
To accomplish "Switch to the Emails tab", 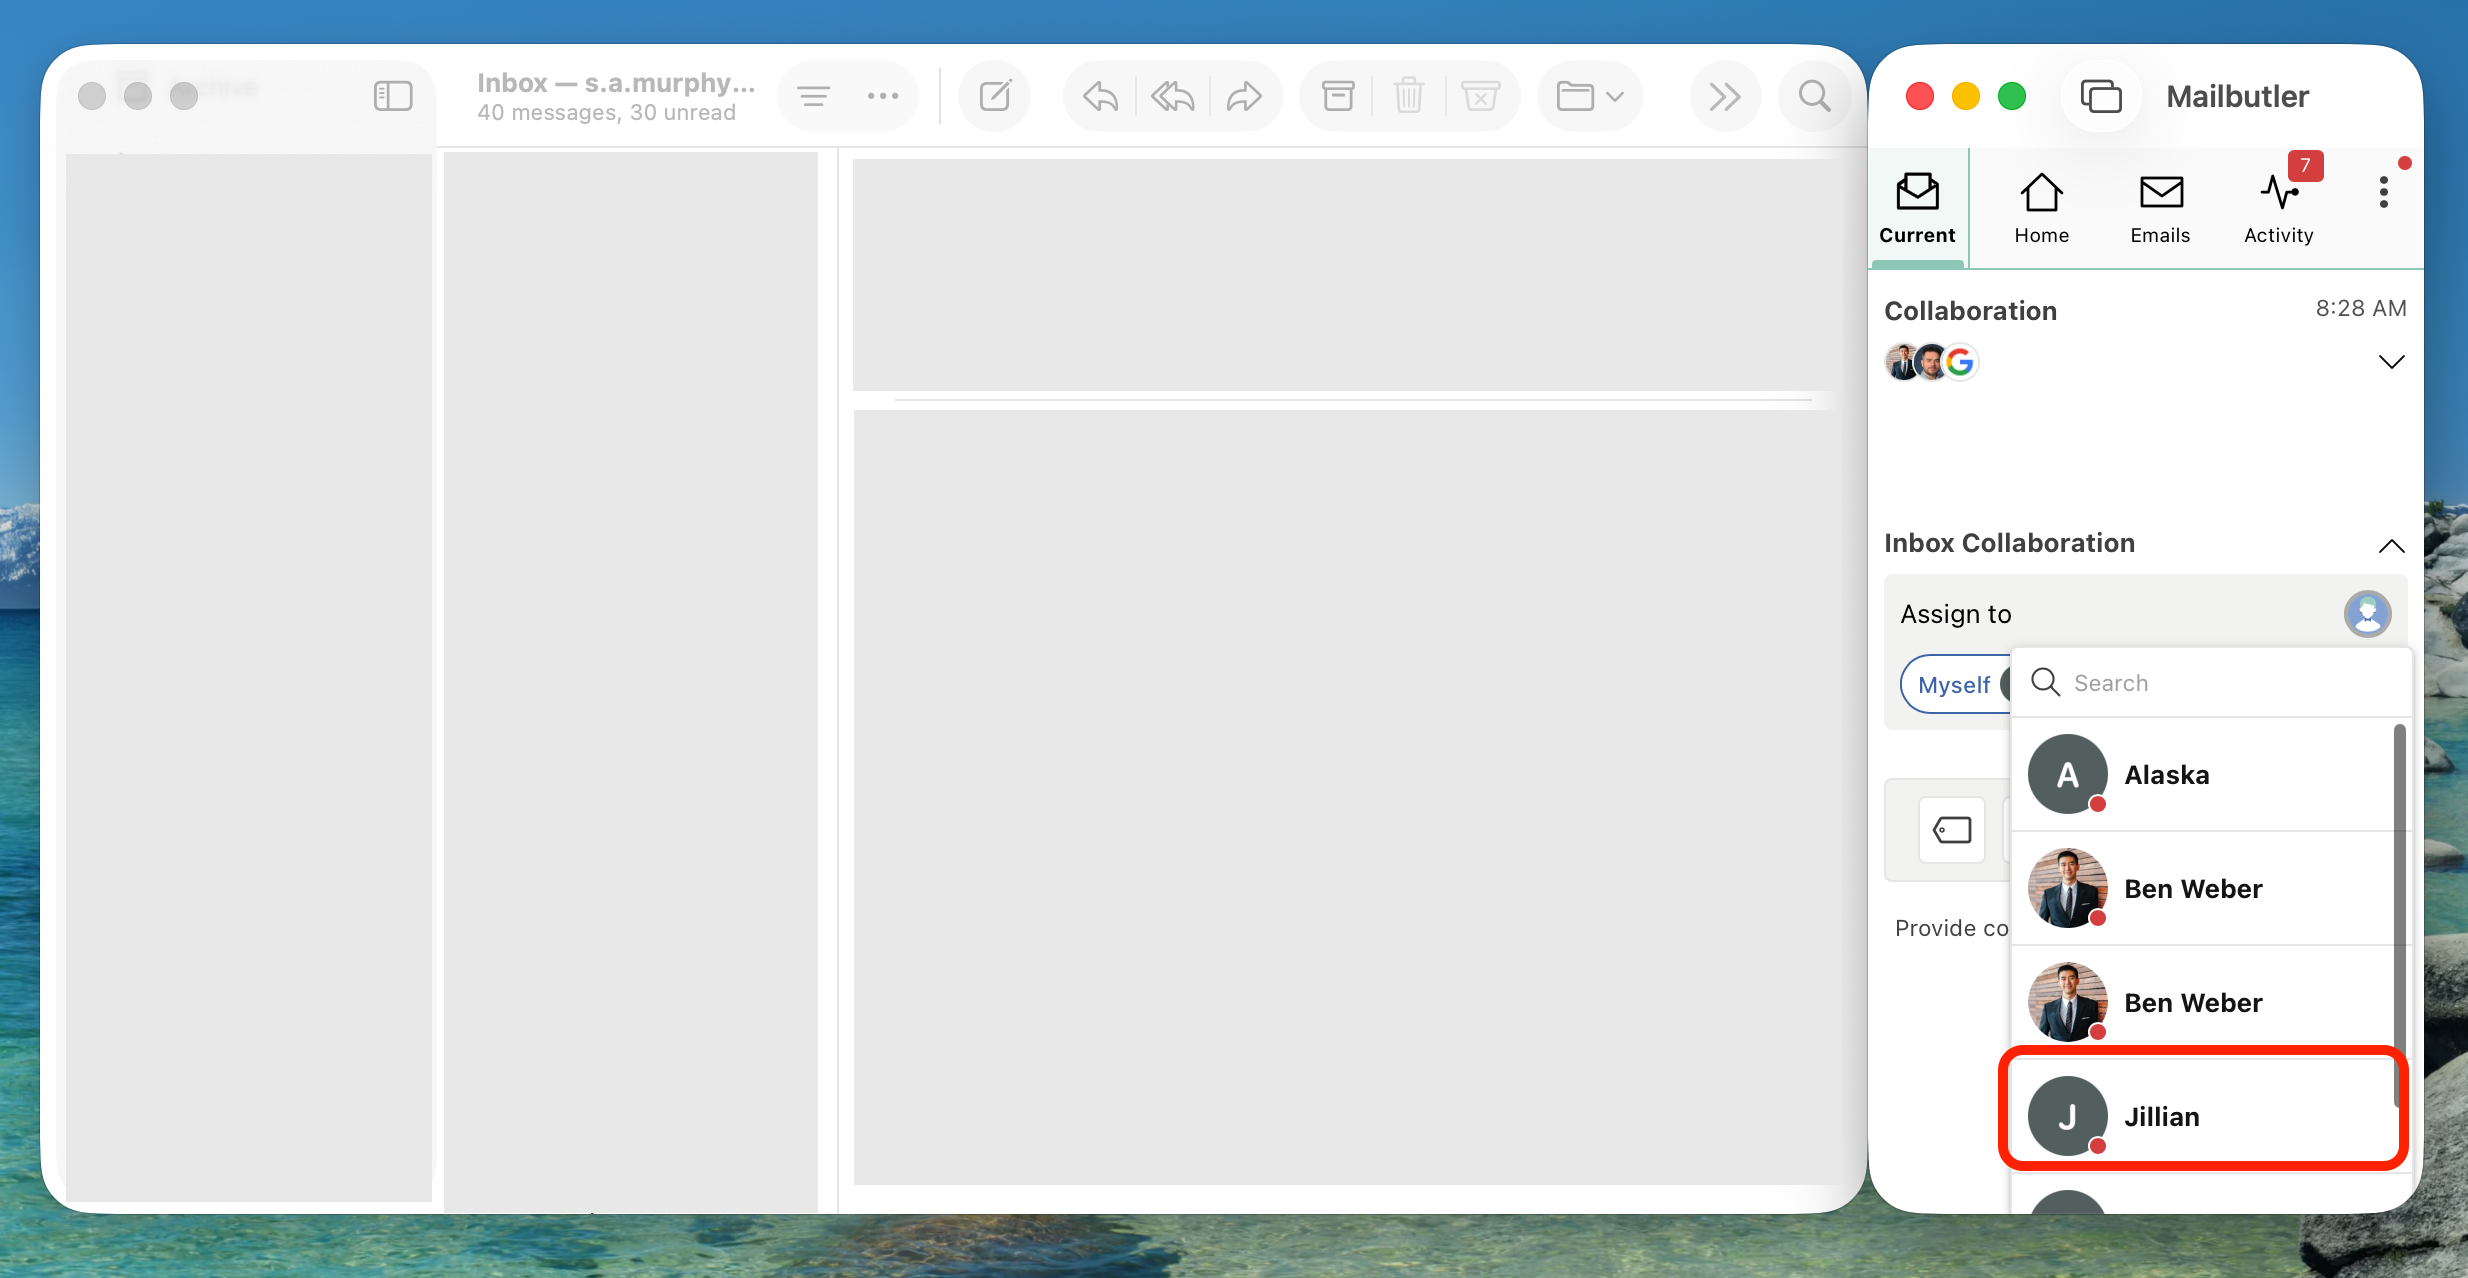I will [x=2160, y=208].
